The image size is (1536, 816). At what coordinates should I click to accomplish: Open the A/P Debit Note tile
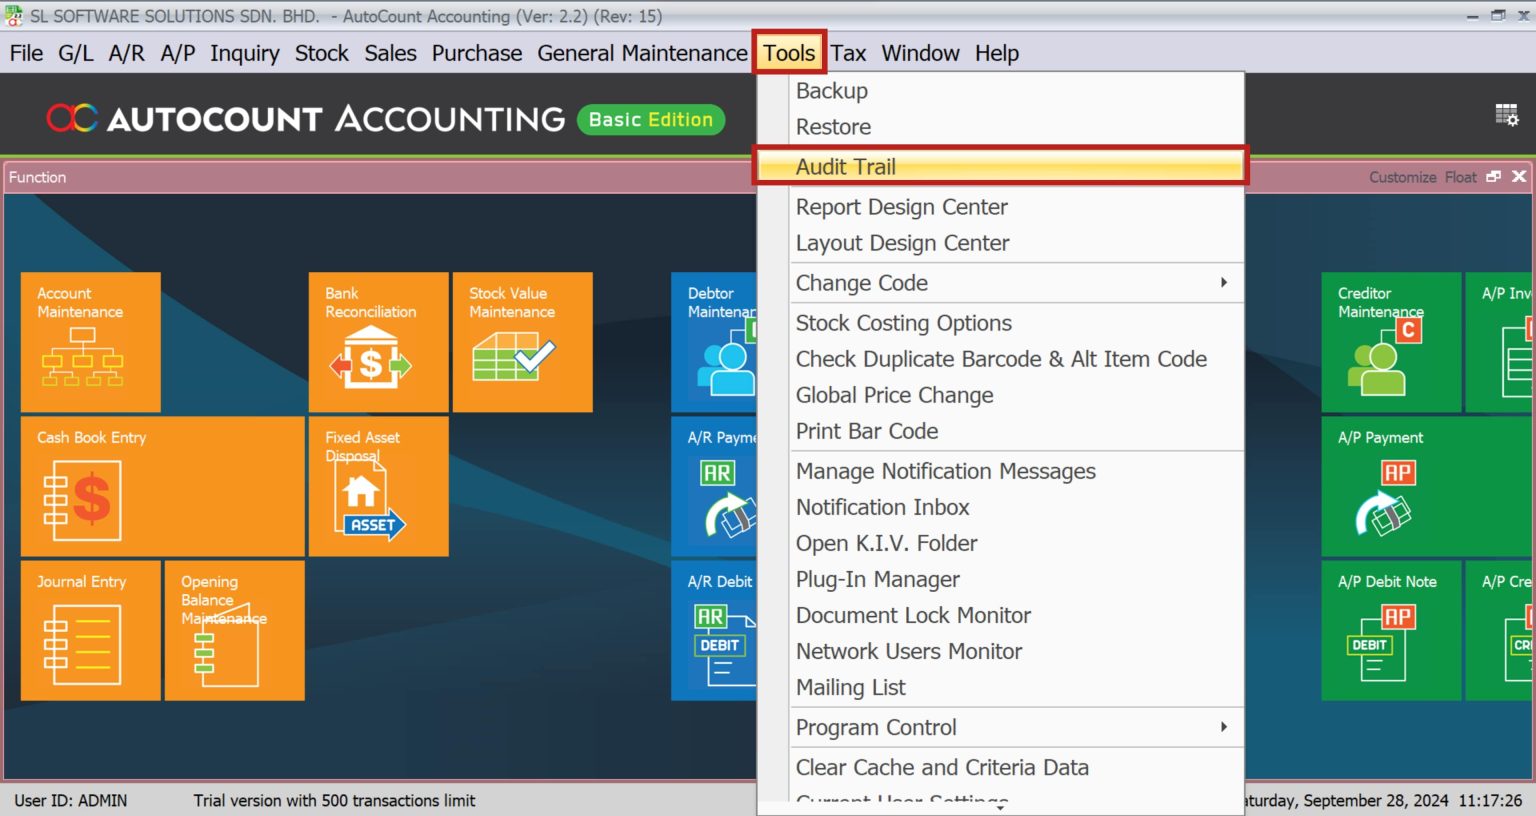[1390, 630]
